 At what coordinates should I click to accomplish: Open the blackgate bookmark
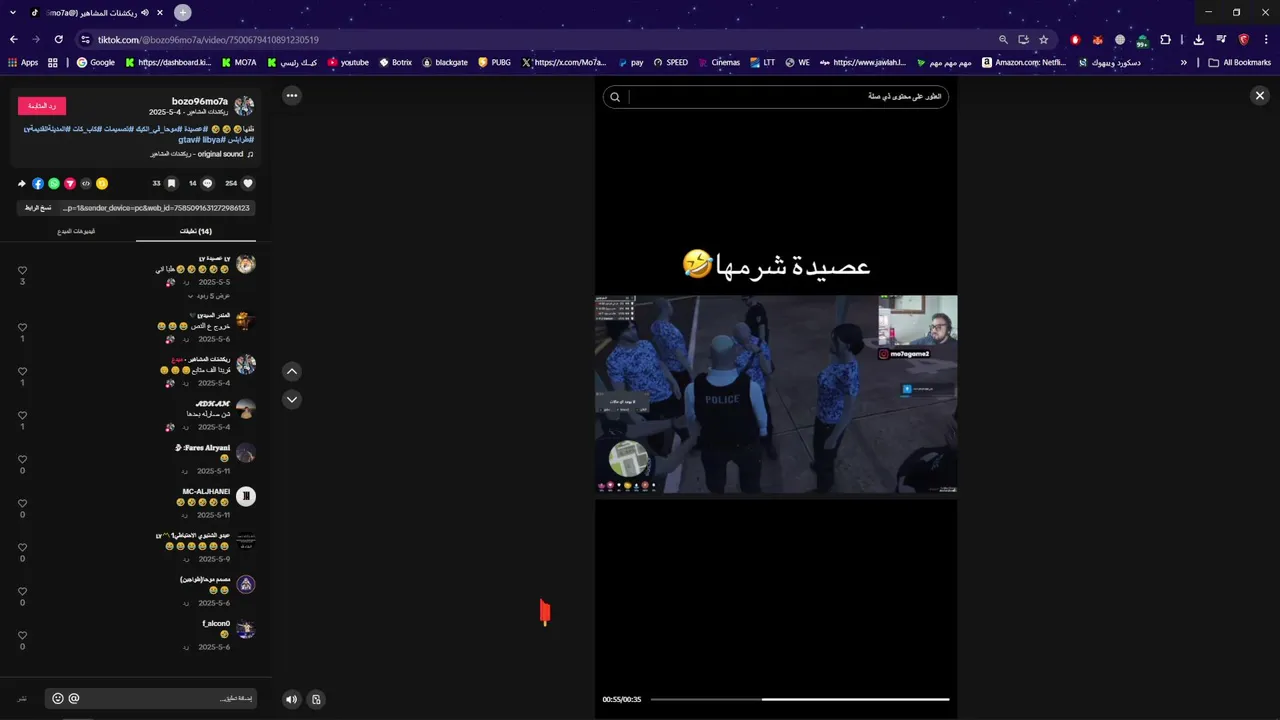click(444, 62)
